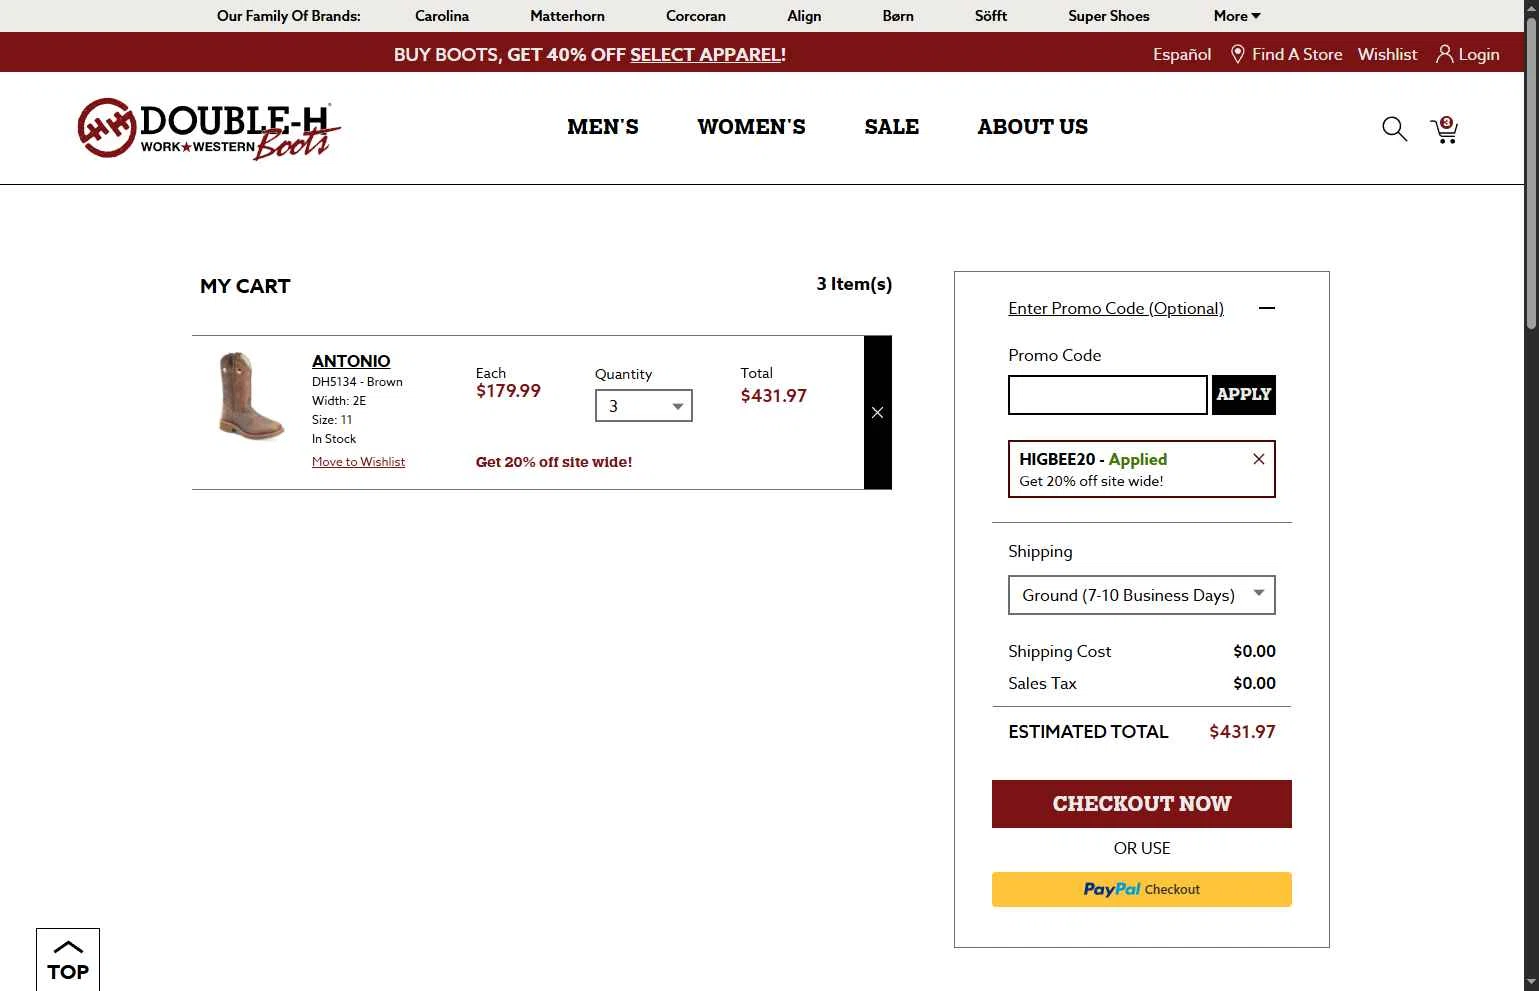1539x991 pixels.
Task: Click the PayPal Checkout button
Action: (1142, 889)
